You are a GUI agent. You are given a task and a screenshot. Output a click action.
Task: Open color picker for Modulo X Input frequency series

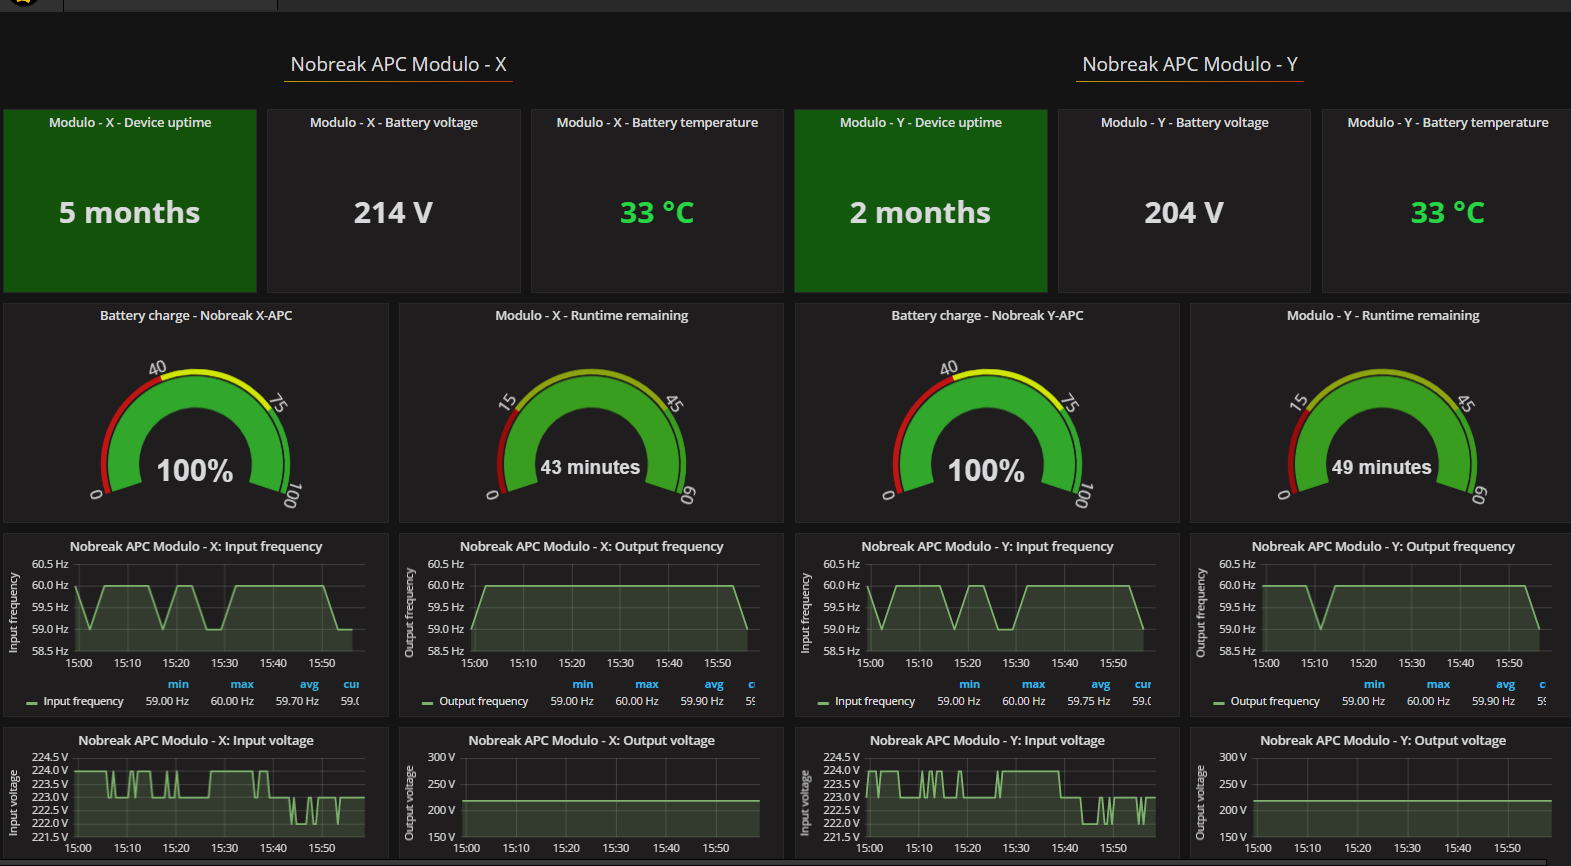tap(32, 703)
